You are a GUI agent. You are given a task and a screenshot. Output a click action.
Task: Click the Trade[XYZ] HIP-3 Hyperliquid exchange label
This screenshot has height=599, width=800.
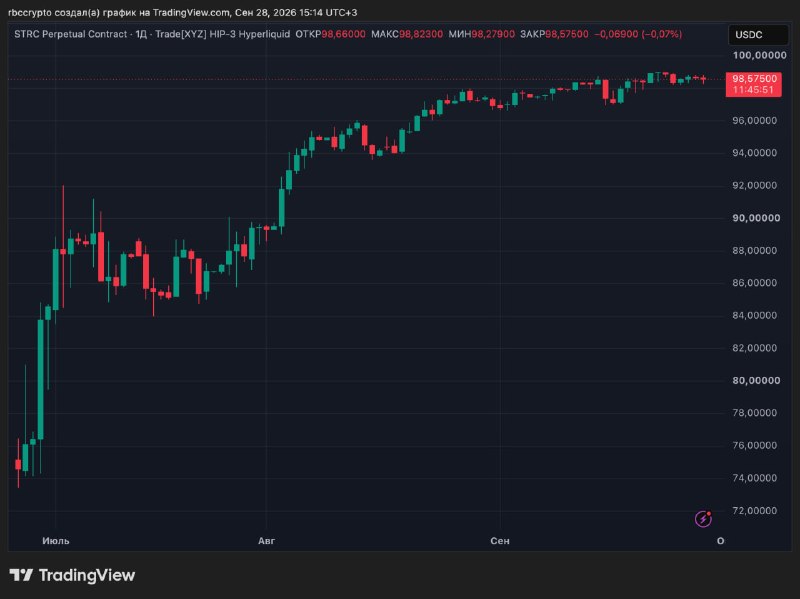point(222,34)
